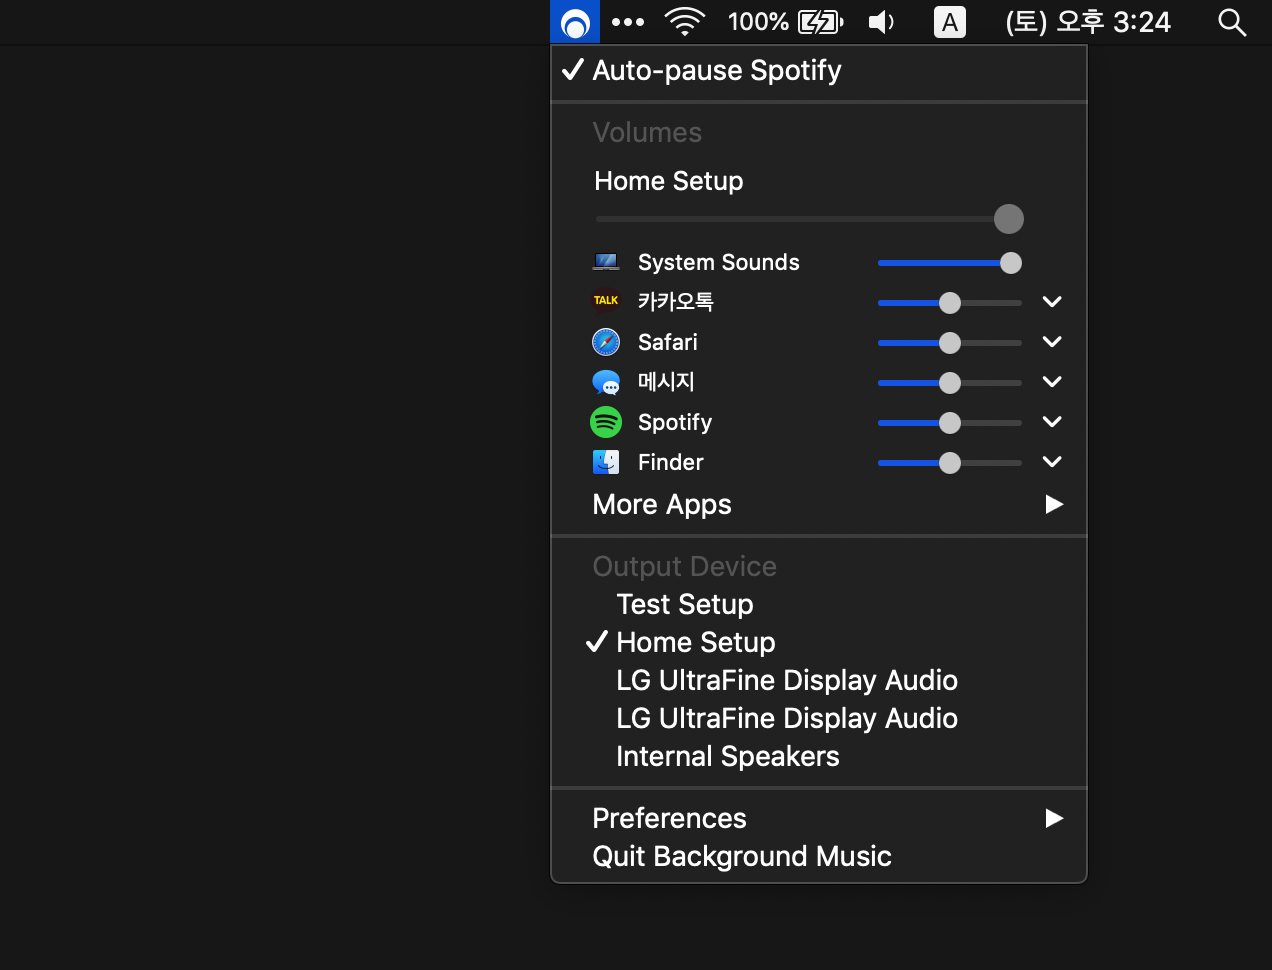Click the Background Music menu bar icon
The width and height of the screenshot is (1272, 970).
click(x=575, y=22)
